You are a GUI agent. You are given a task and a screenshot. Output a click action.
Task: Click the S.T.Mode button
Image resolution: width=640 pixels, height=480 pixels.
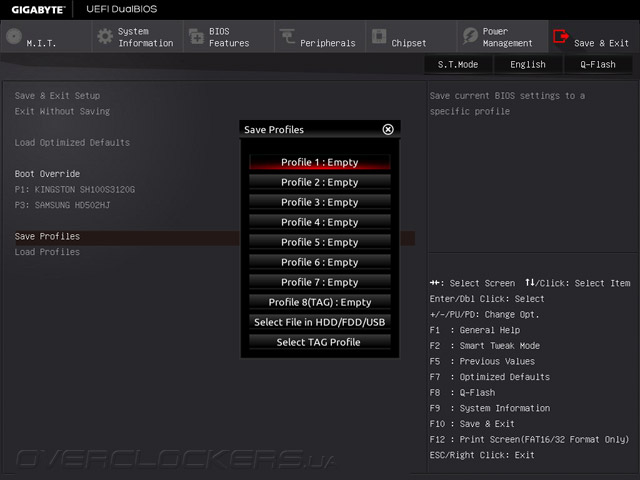point(458,64)
